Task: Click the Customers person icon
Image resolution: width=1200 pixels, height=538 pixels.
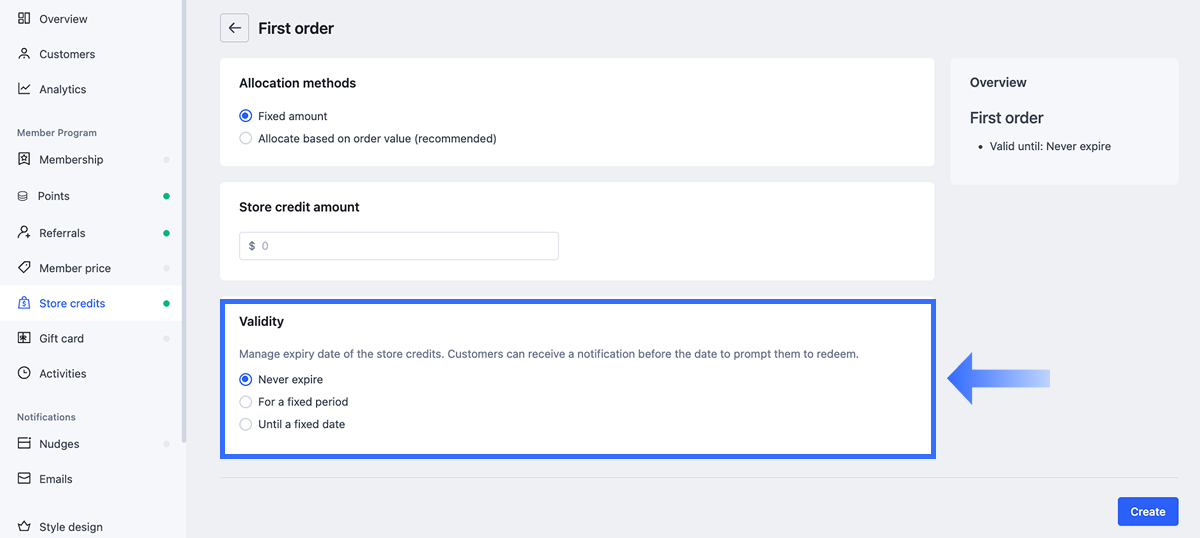Action: [24, 54]
